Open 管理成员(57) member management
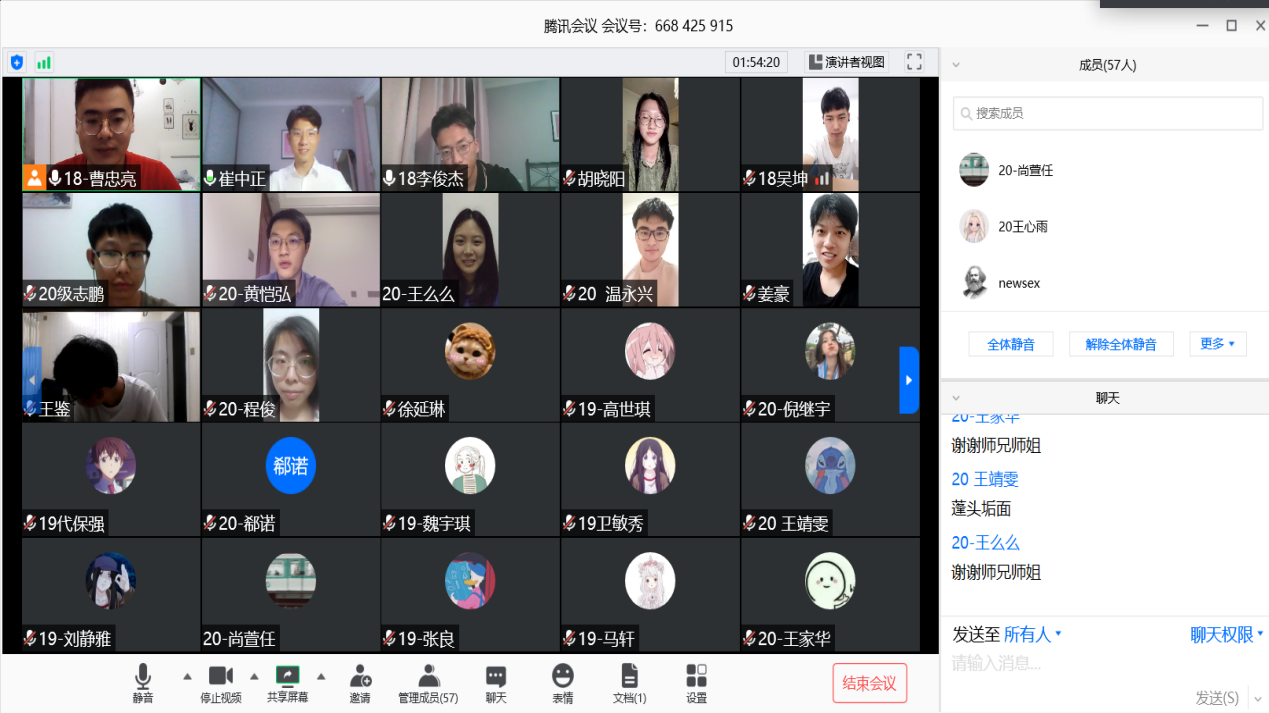1269x713 pixels. click(x=428, y=683)
